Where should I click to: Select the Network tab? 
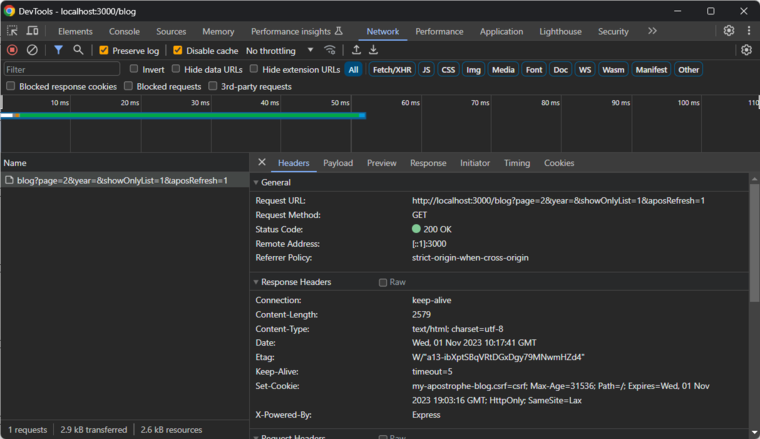point(383,31)
